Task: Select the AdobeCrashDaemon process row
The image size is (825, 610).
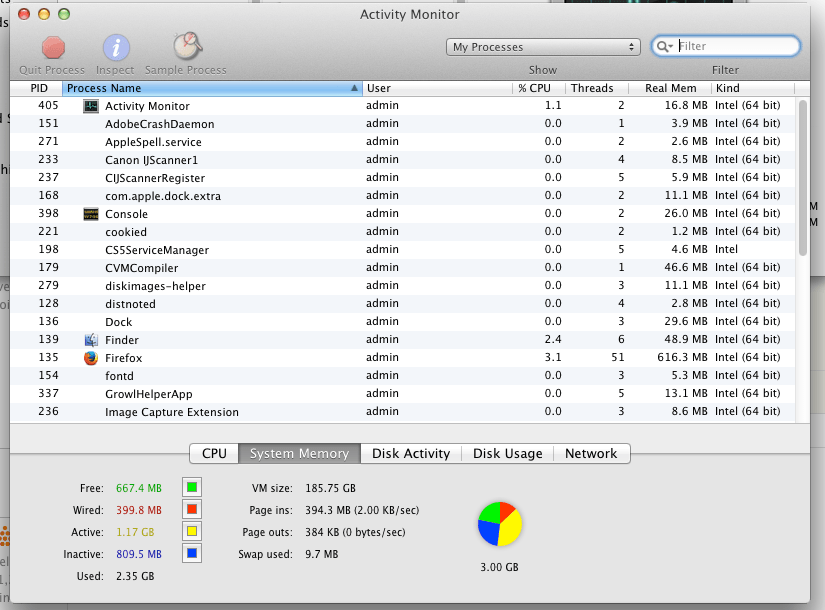Action: coord(402,124)
